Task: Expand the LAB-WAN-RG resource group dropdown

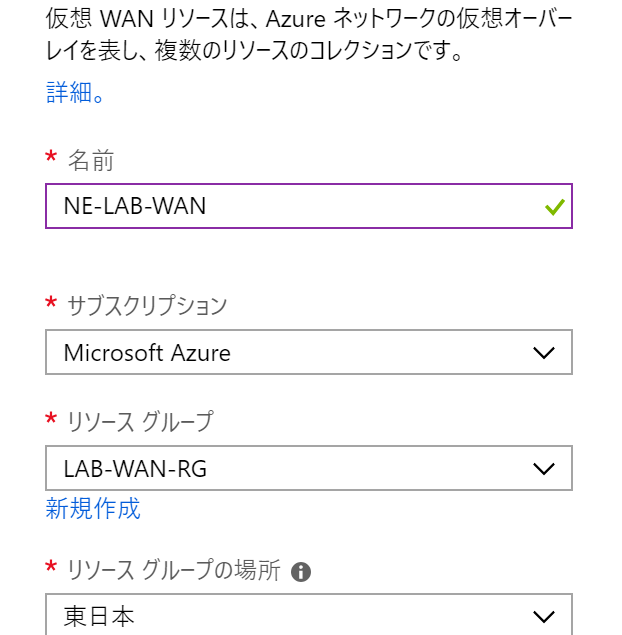Action: pyautogui.click(x=290, y=468)
